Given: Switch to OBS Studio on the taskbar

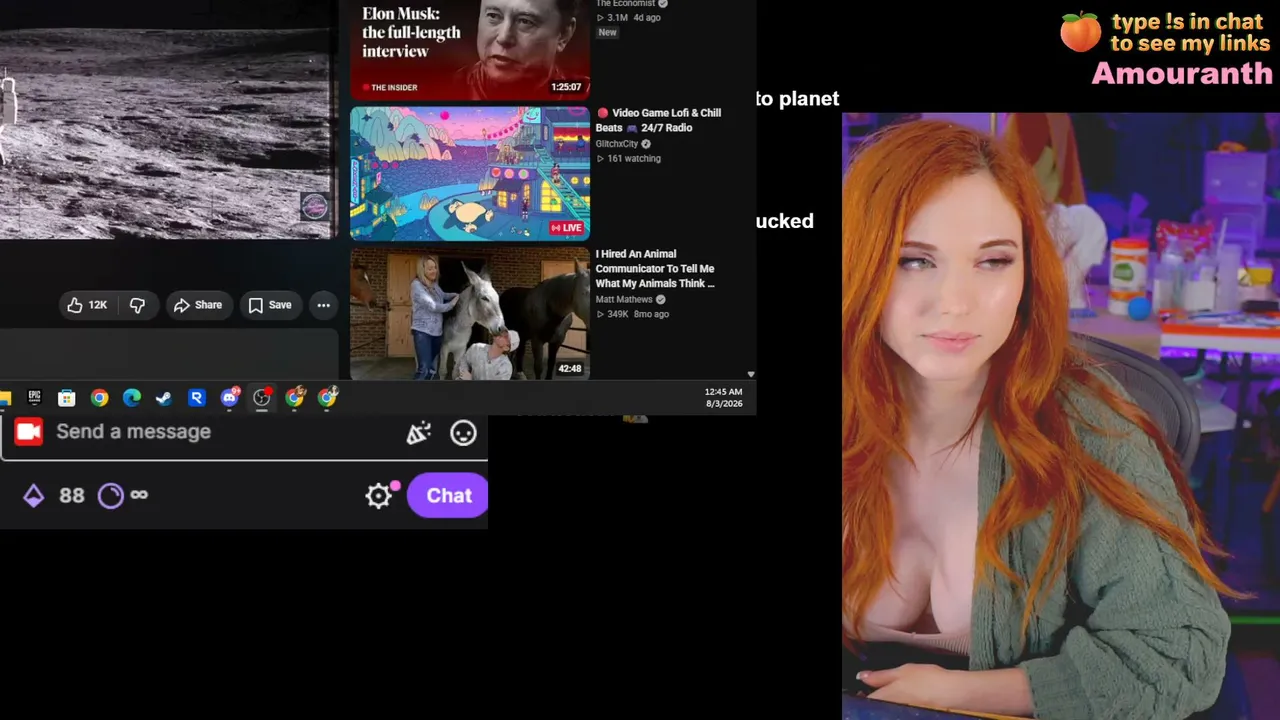Looking at the screenshot, I should tap(262, 398).
